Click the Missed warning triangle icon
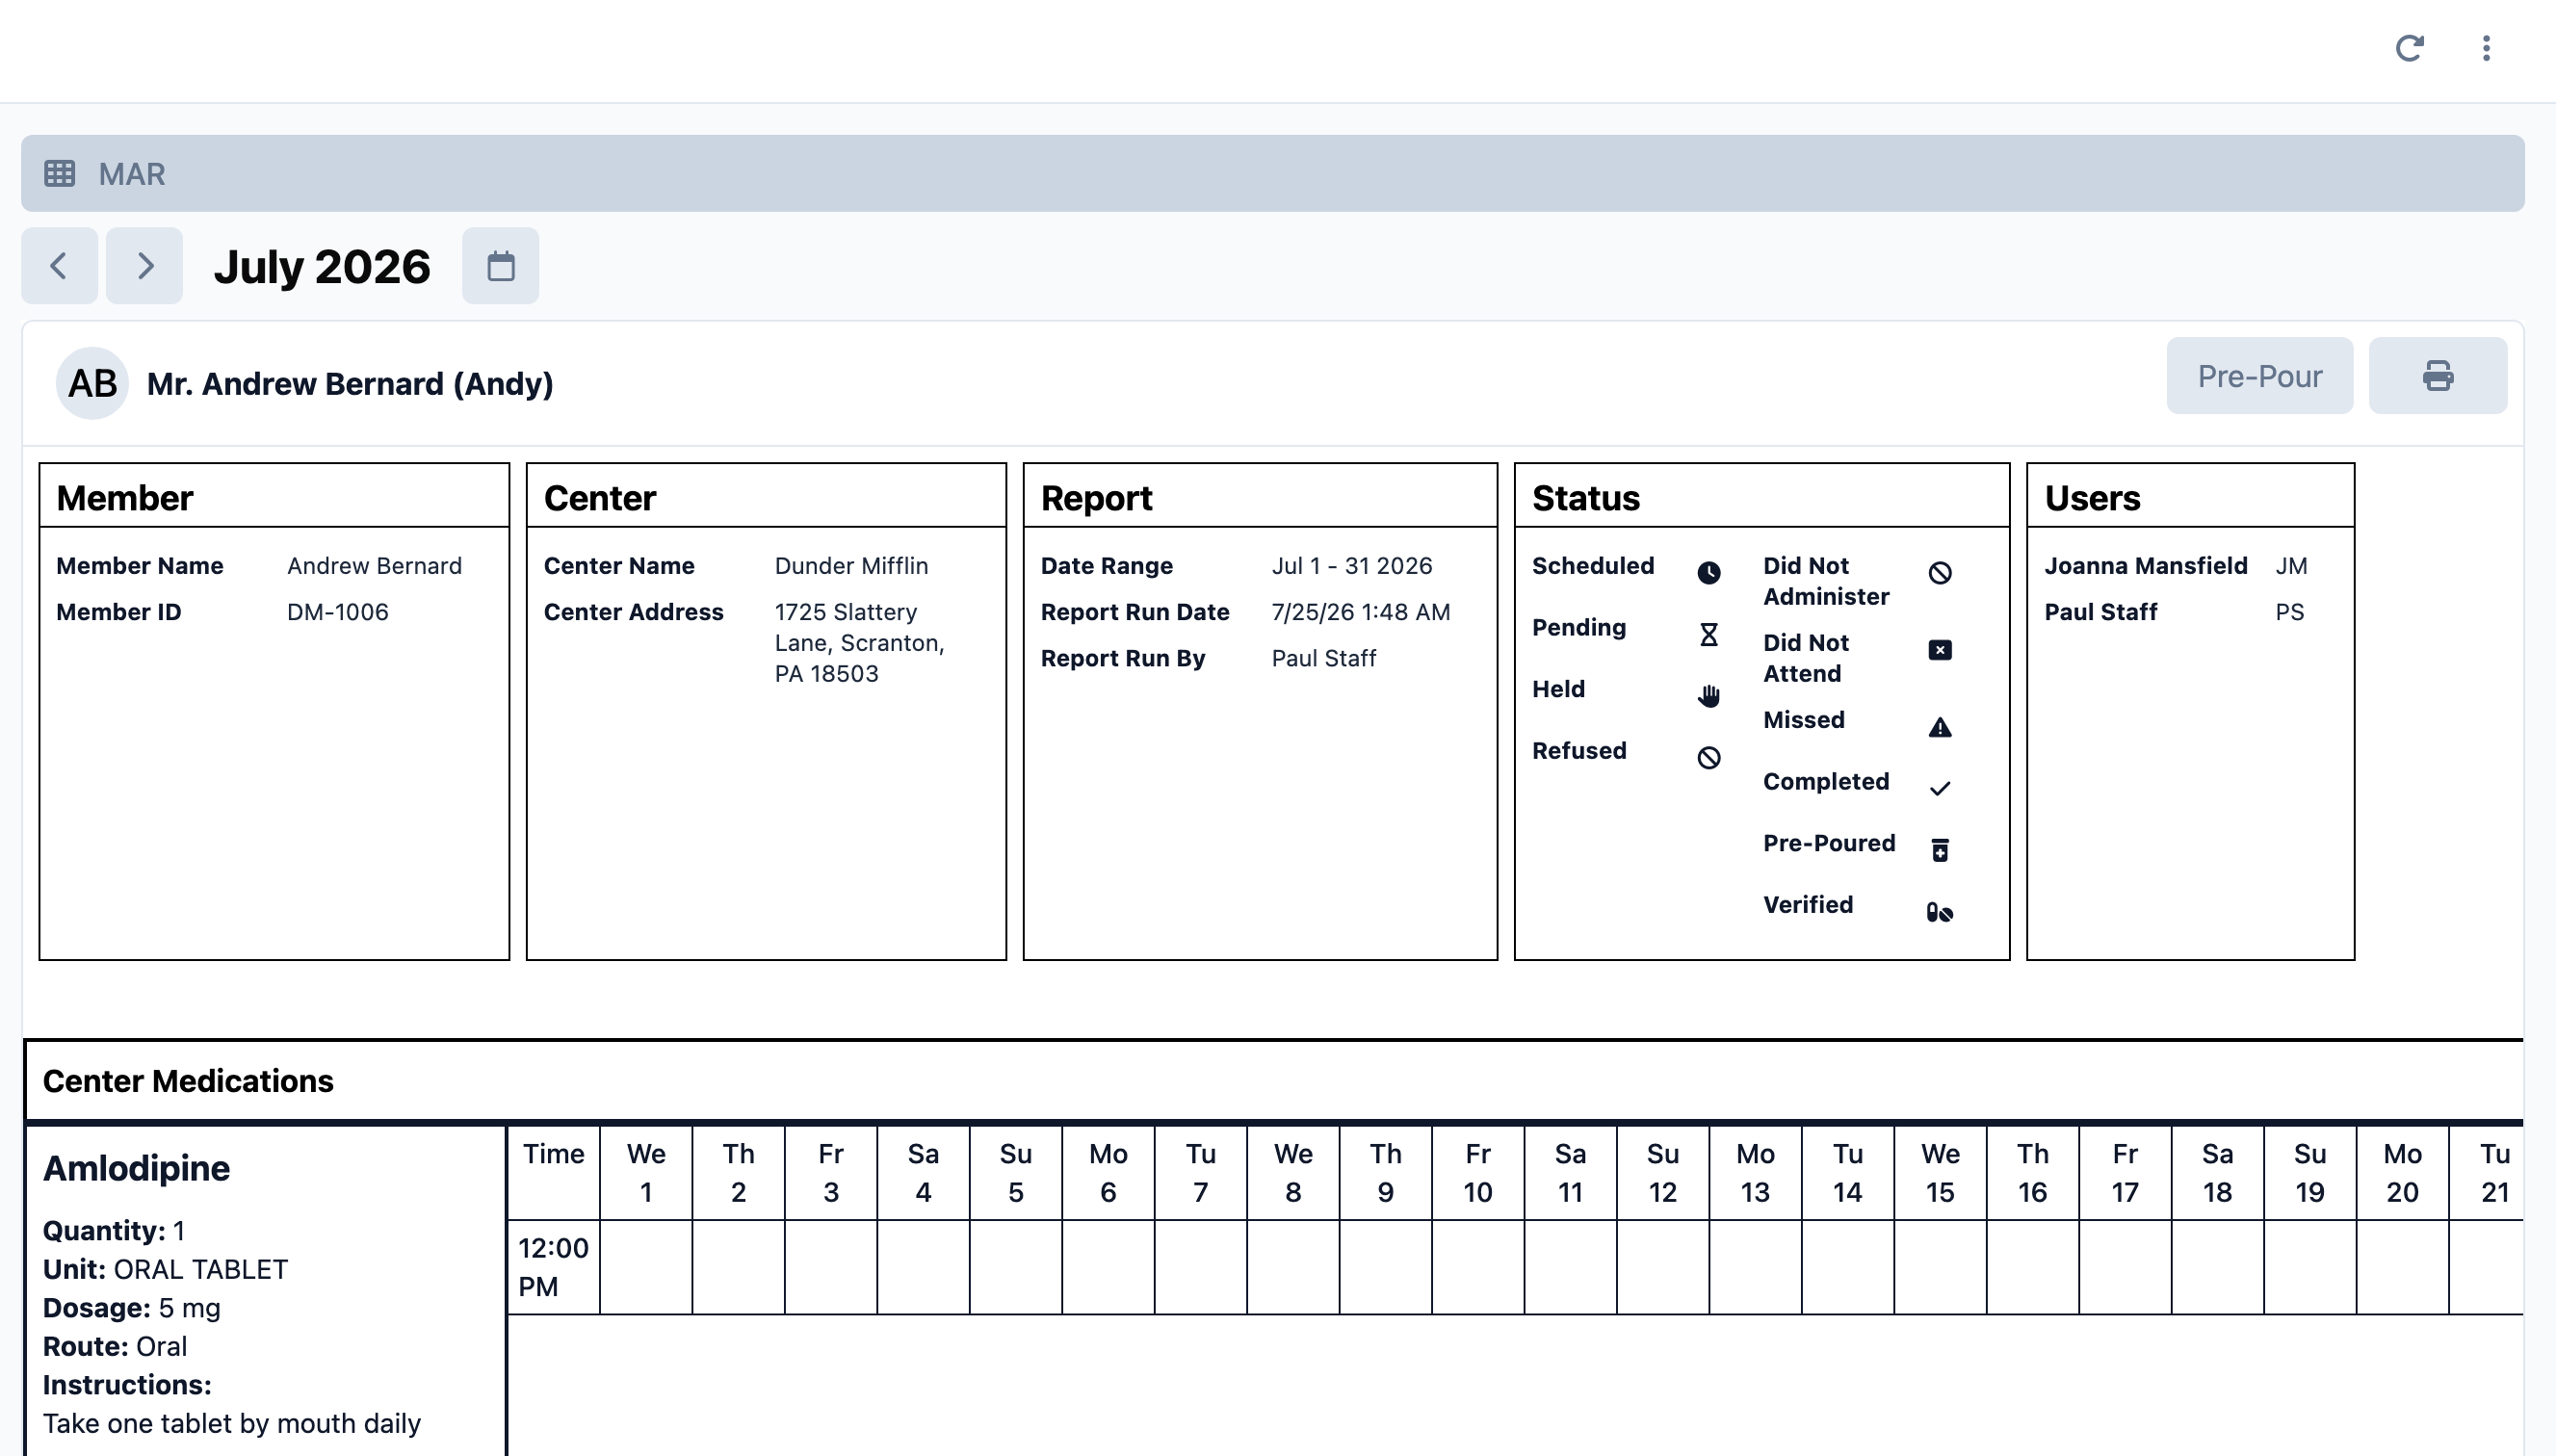Viewport: 2556px width, 1456px height. pos(1940,727)
